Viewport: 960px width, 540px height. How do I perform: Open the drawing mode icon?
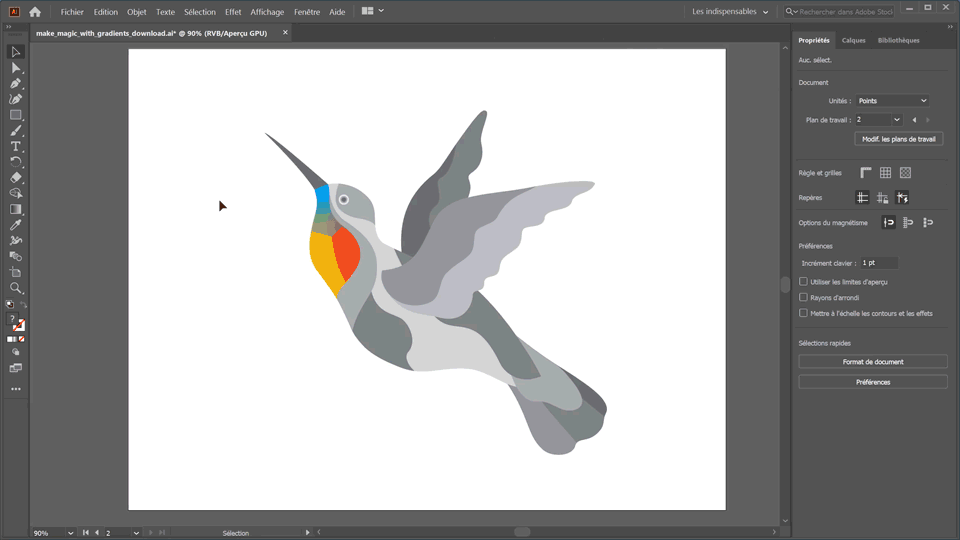tap(16, 352)
